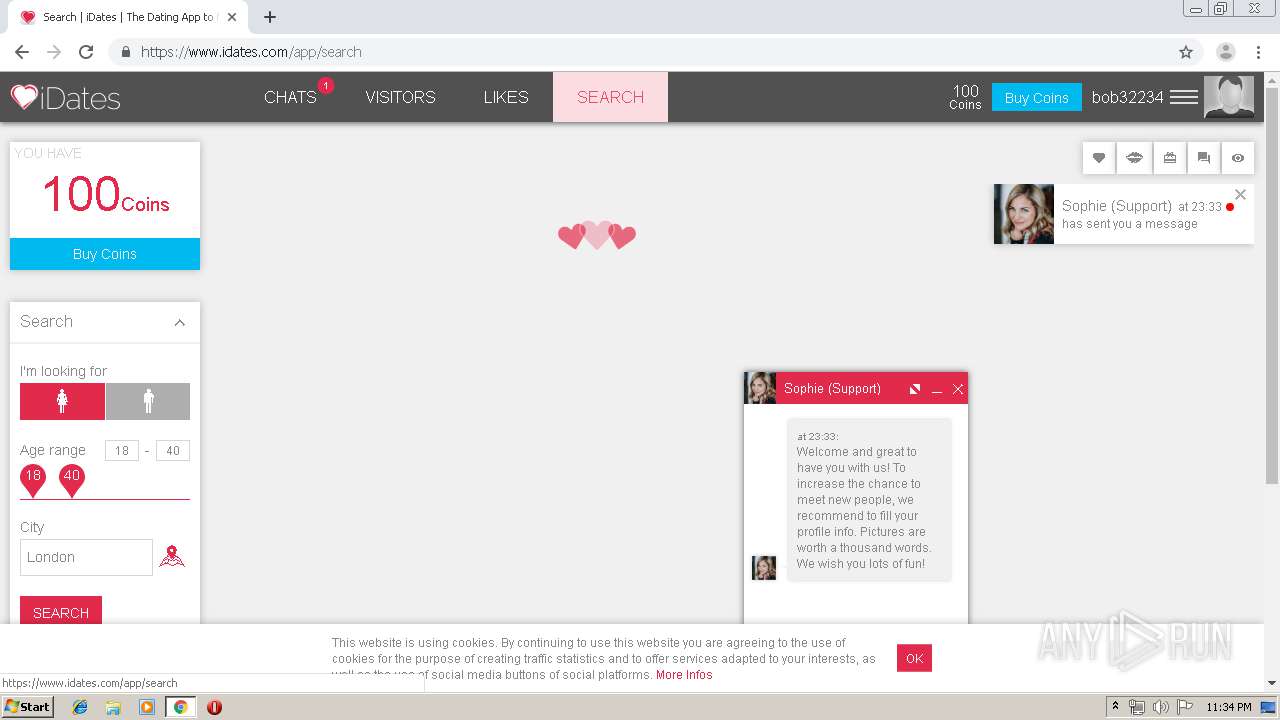This screenshot has width=1280, height=720.
Task: Click the volume icon in the system tray
Action: (1161, 707)
